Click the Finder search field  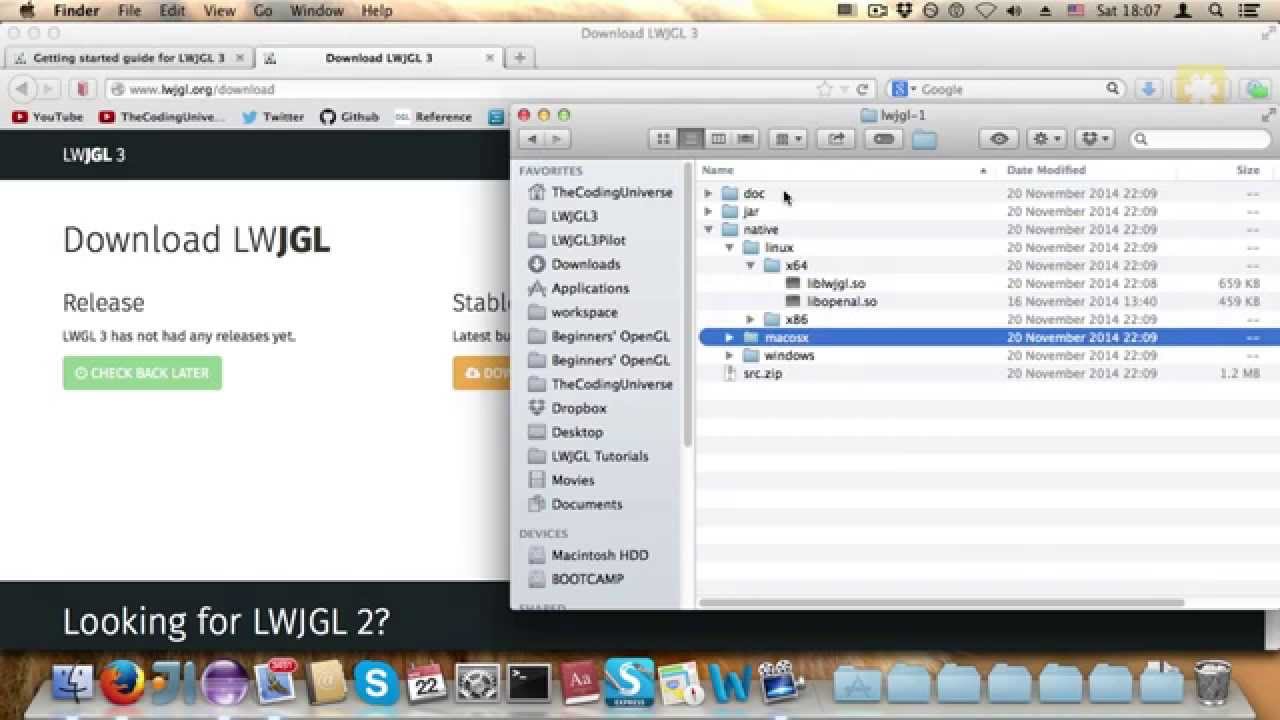pos(1200,139)
